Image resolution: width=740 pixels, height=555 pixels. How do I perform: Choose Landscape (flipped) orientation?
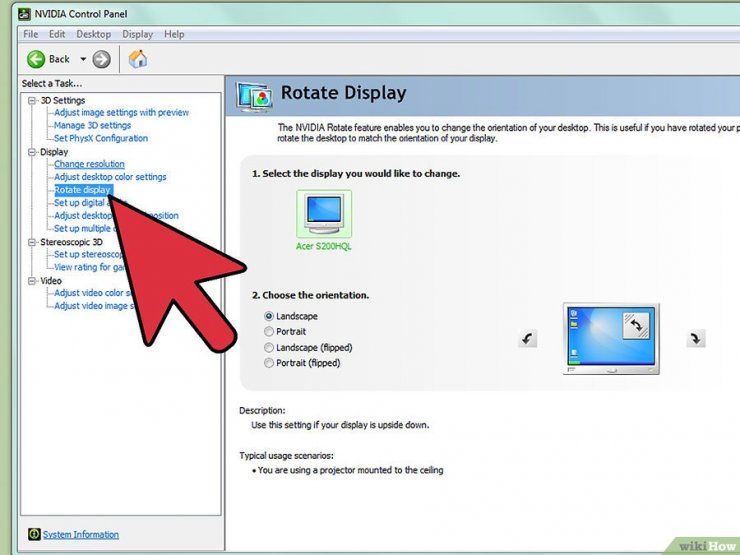tap(269, 347)
